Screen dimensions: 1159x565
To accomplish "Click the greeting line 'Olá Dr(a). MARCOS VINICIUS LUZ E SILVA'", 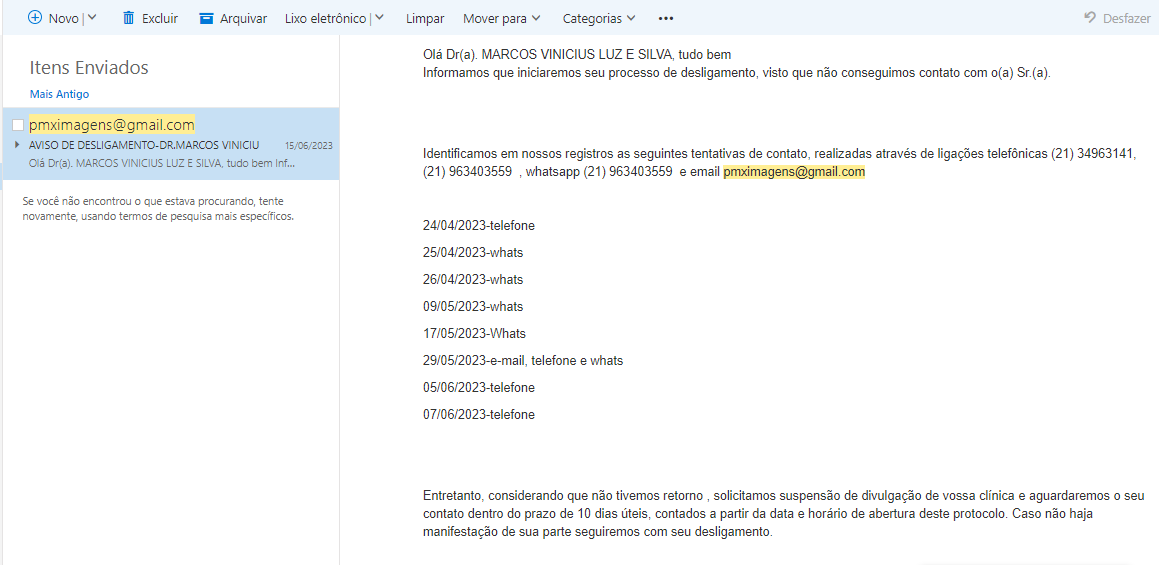I will 548,55.
